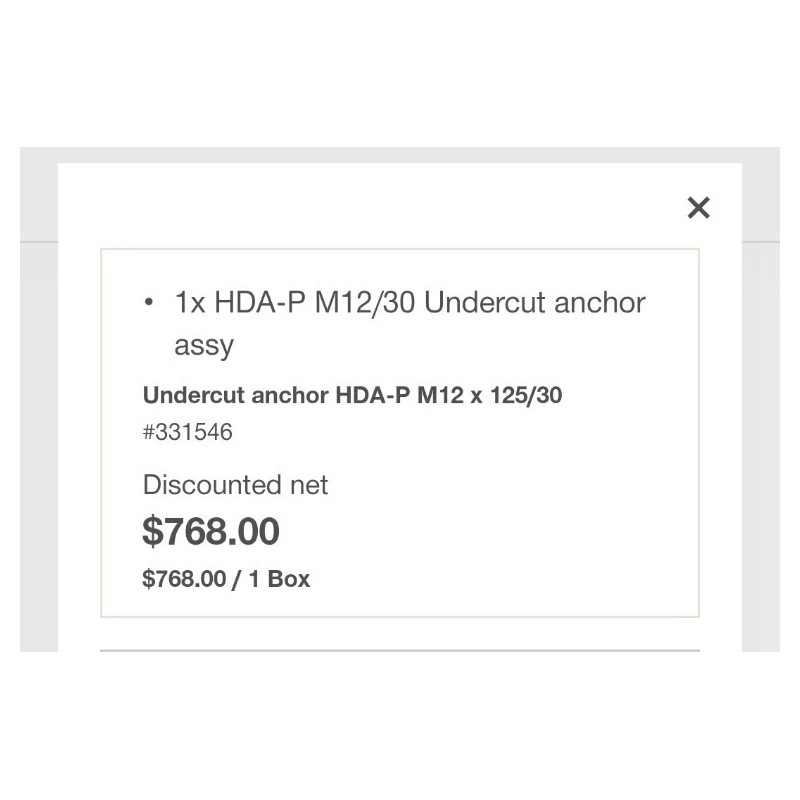Click the divider line below the product card
Screen dimensions: 800x800
pyautogui.click(x=400, y=650)
